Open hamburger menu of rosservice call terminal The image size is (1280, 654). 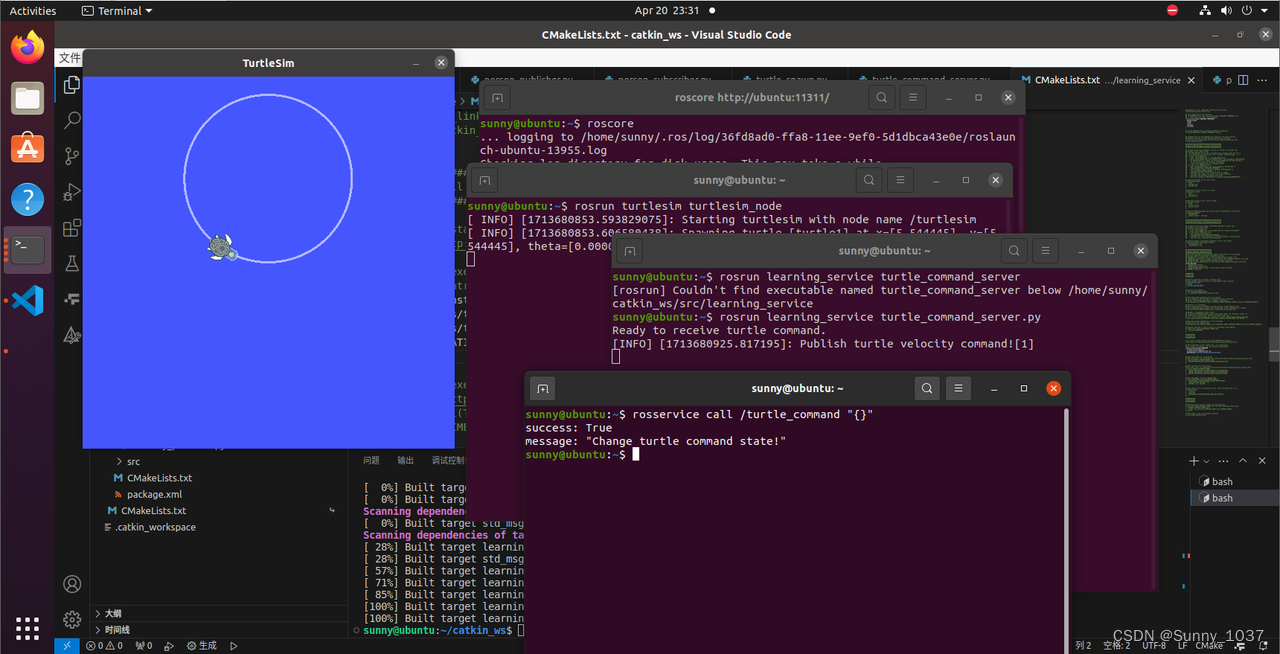click(x=958, y=388)
